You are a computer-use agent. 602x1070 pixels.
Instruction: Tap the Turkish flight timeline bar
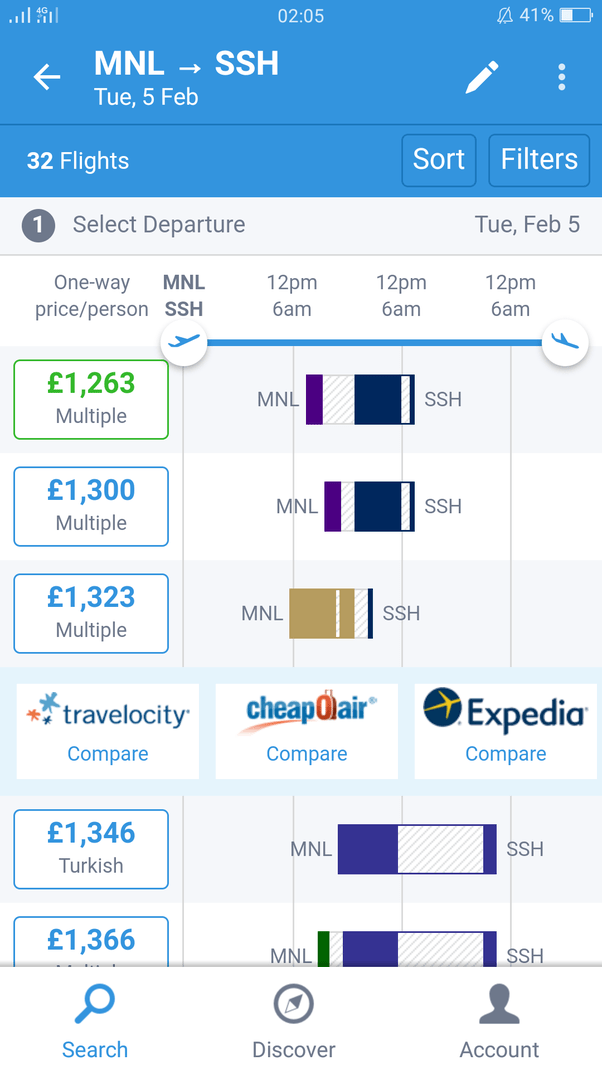click(417, 849)
